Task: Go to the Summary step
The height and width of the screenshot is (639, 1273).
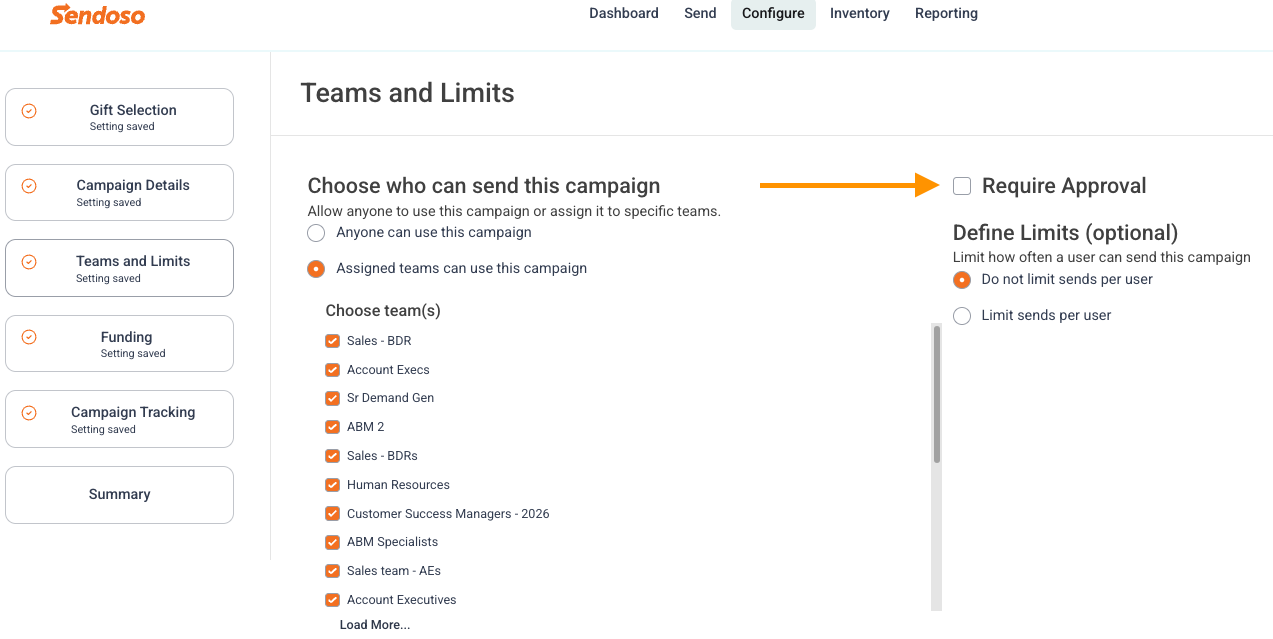Action: point(119,495)
